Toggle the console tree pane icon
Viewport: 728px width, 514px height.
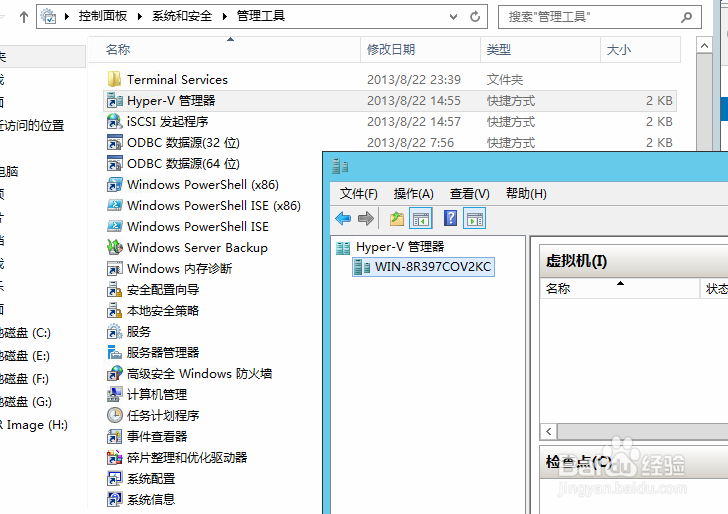click(x=421, y=218)
